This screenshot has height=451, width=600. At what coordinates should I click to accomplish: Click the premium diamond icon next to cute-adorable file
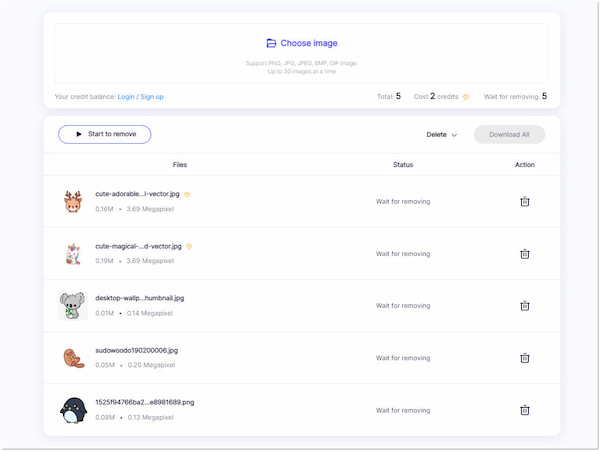[x=188, y=194]
